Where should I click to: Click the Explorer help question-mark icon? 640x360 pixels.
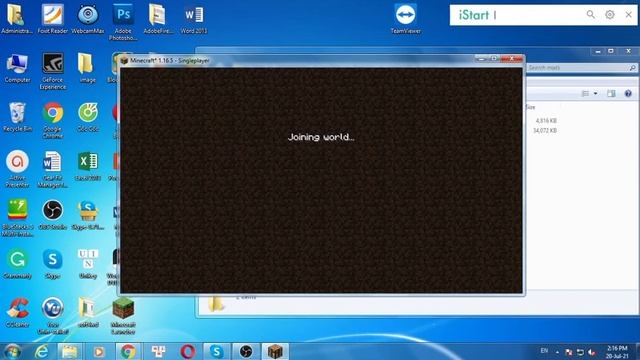coord(628,93)
